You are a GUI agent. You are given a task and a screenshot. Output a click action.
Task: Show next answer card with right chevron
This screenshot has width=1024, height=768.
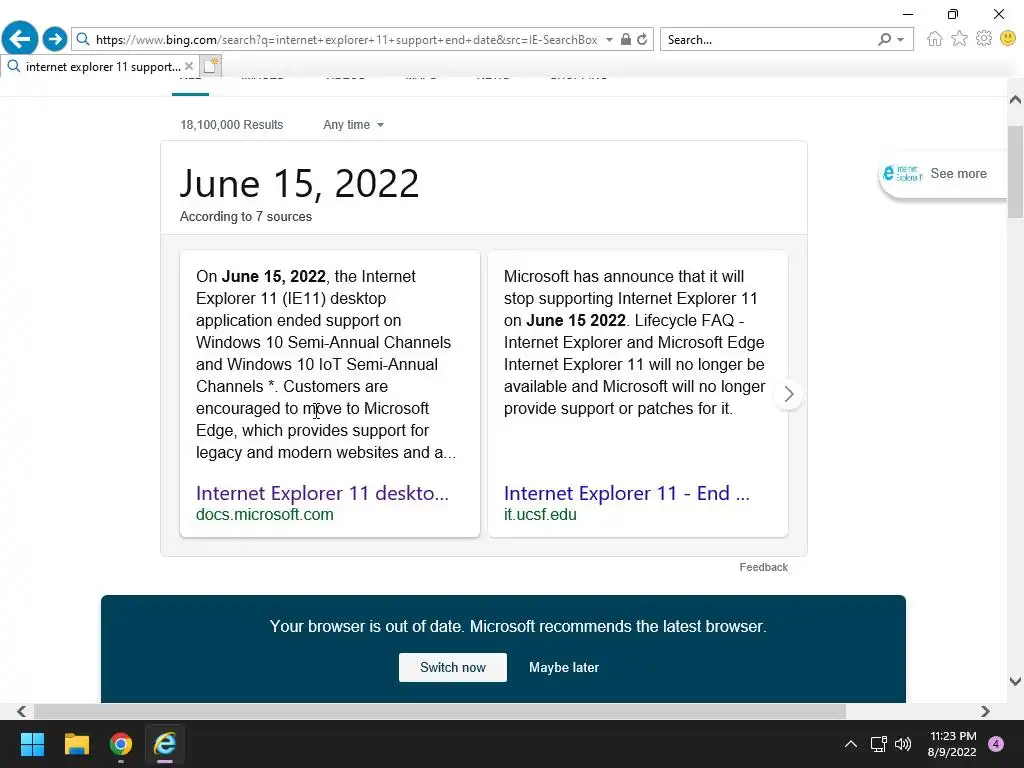788,394
